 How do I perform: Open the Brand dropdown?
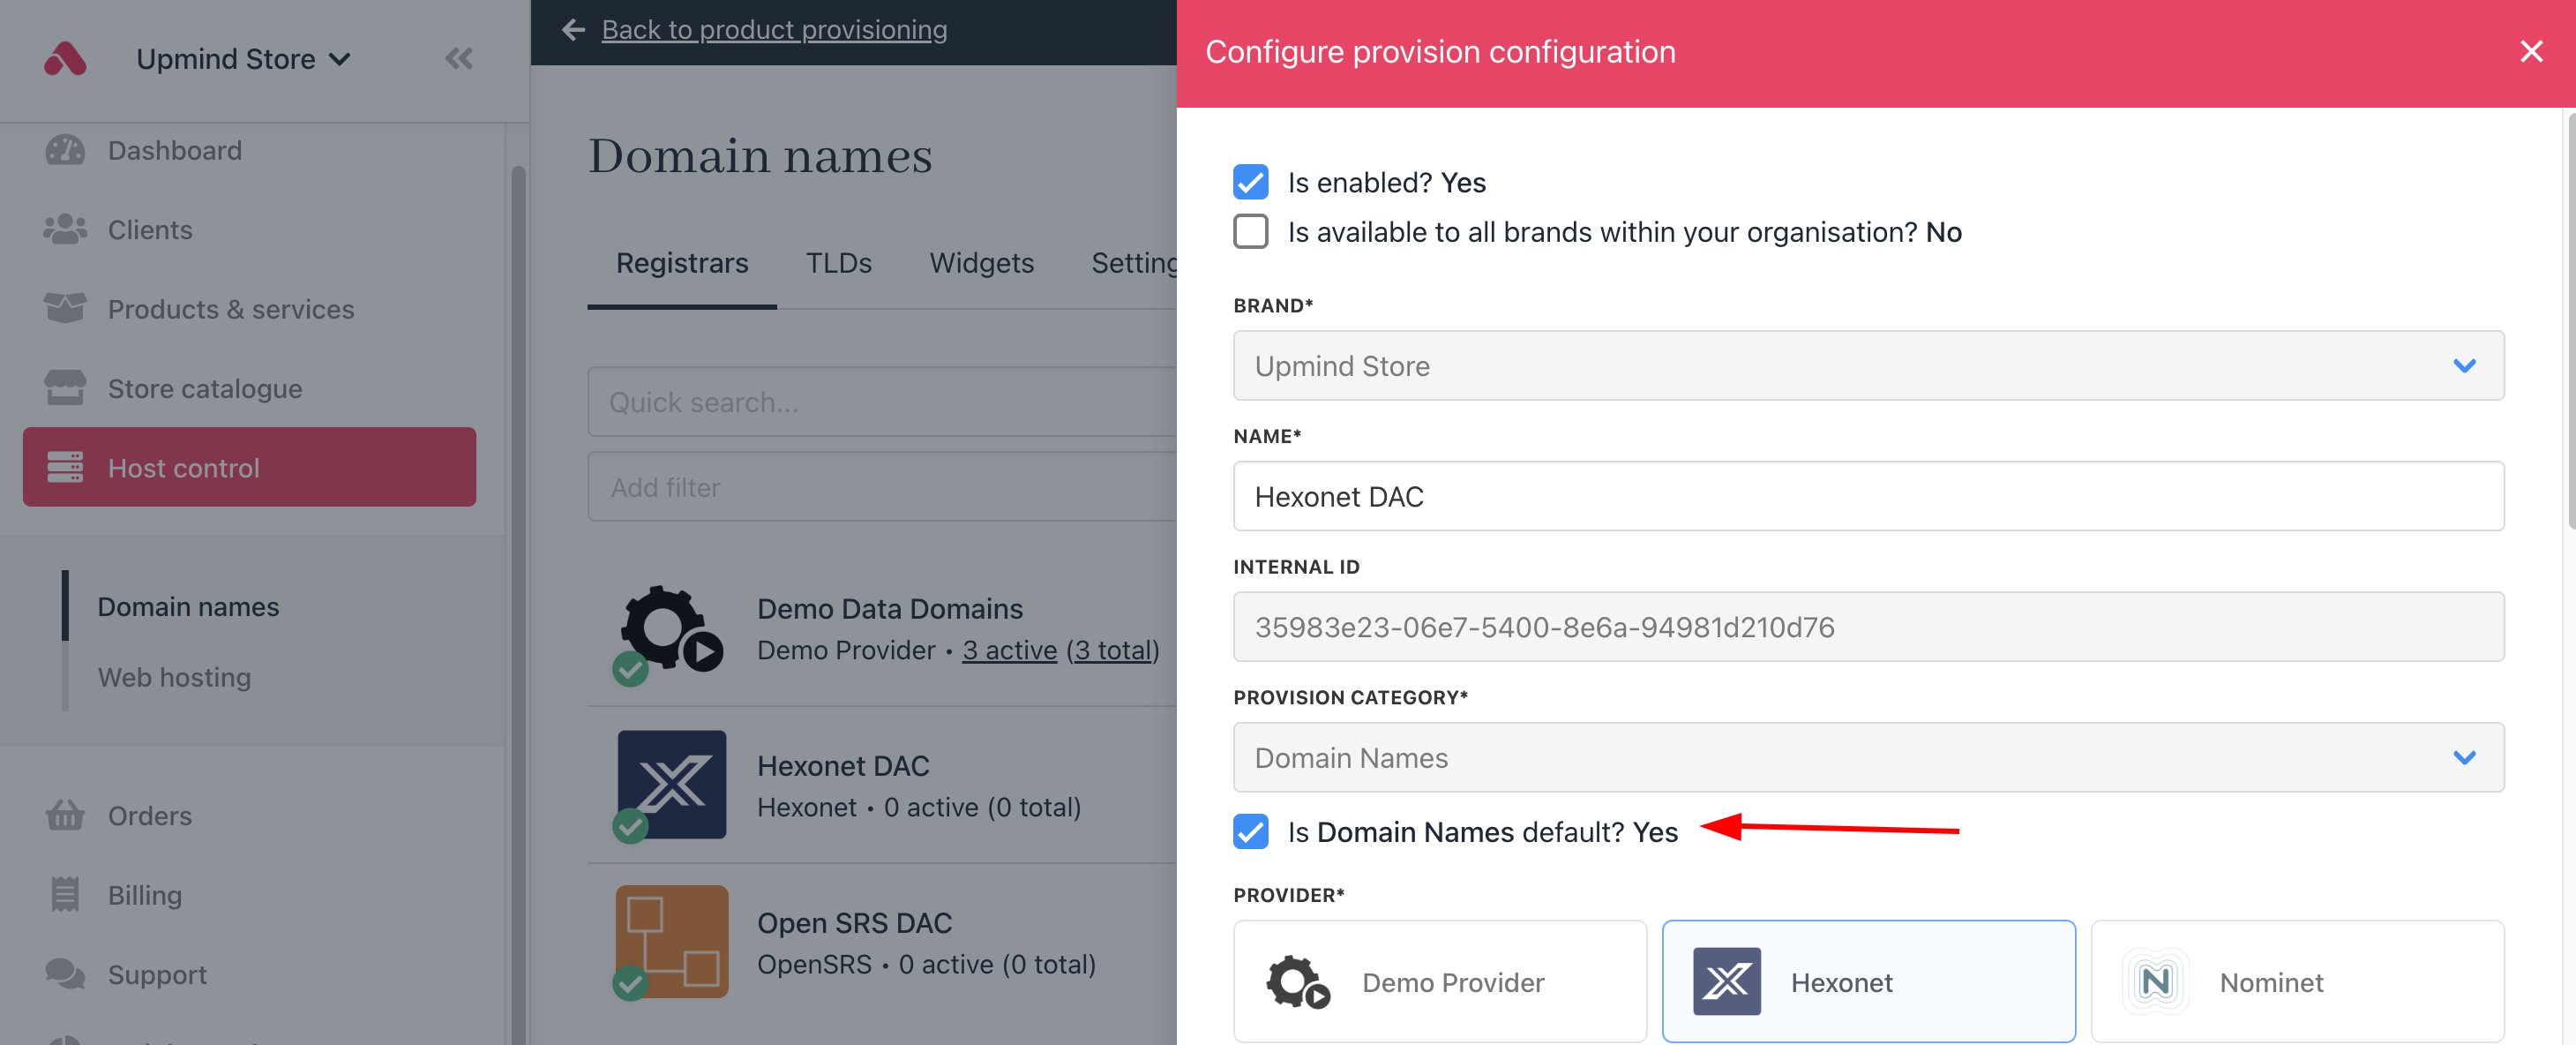(1868, 365)
